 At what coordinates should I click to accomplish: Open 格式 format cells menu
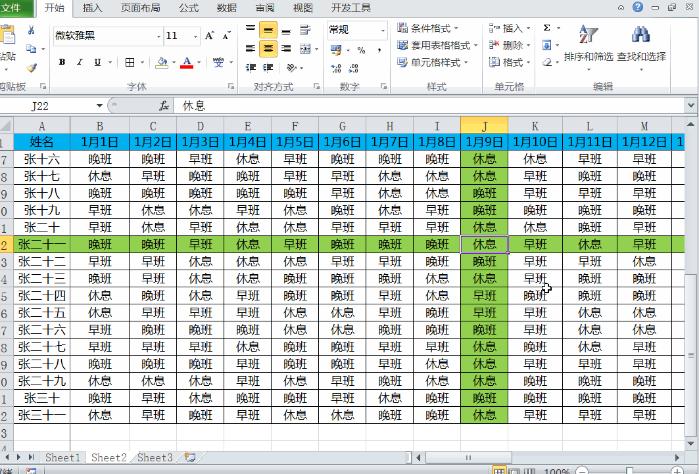pos(510,62)
